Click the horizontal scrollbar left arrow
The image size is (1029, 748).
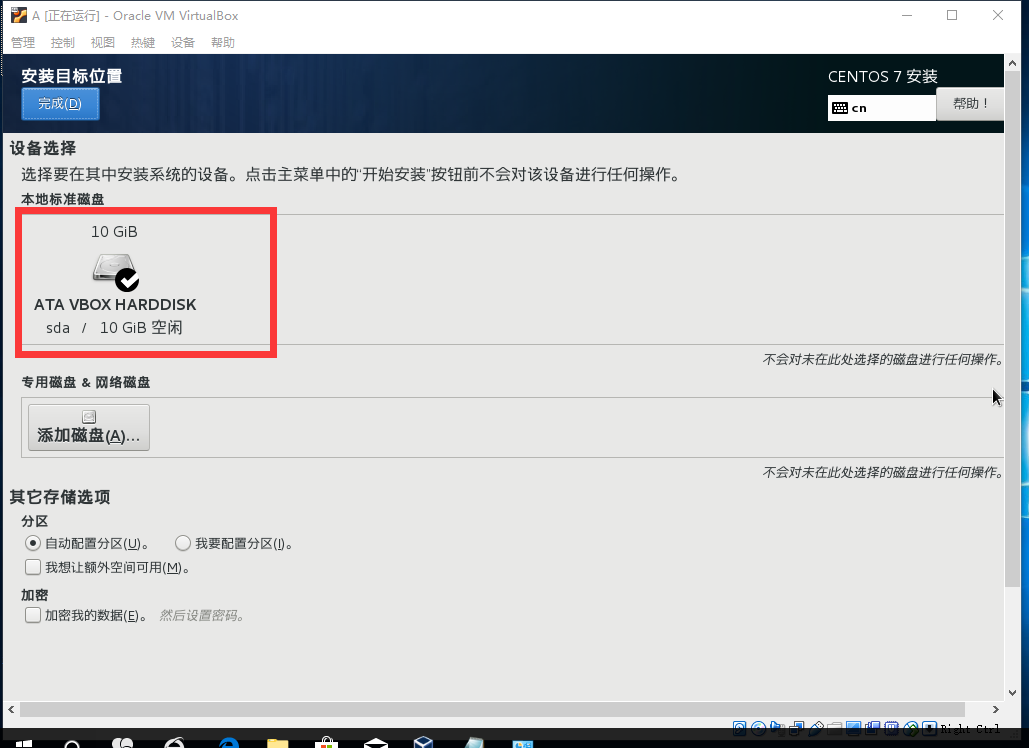(11, 709)
